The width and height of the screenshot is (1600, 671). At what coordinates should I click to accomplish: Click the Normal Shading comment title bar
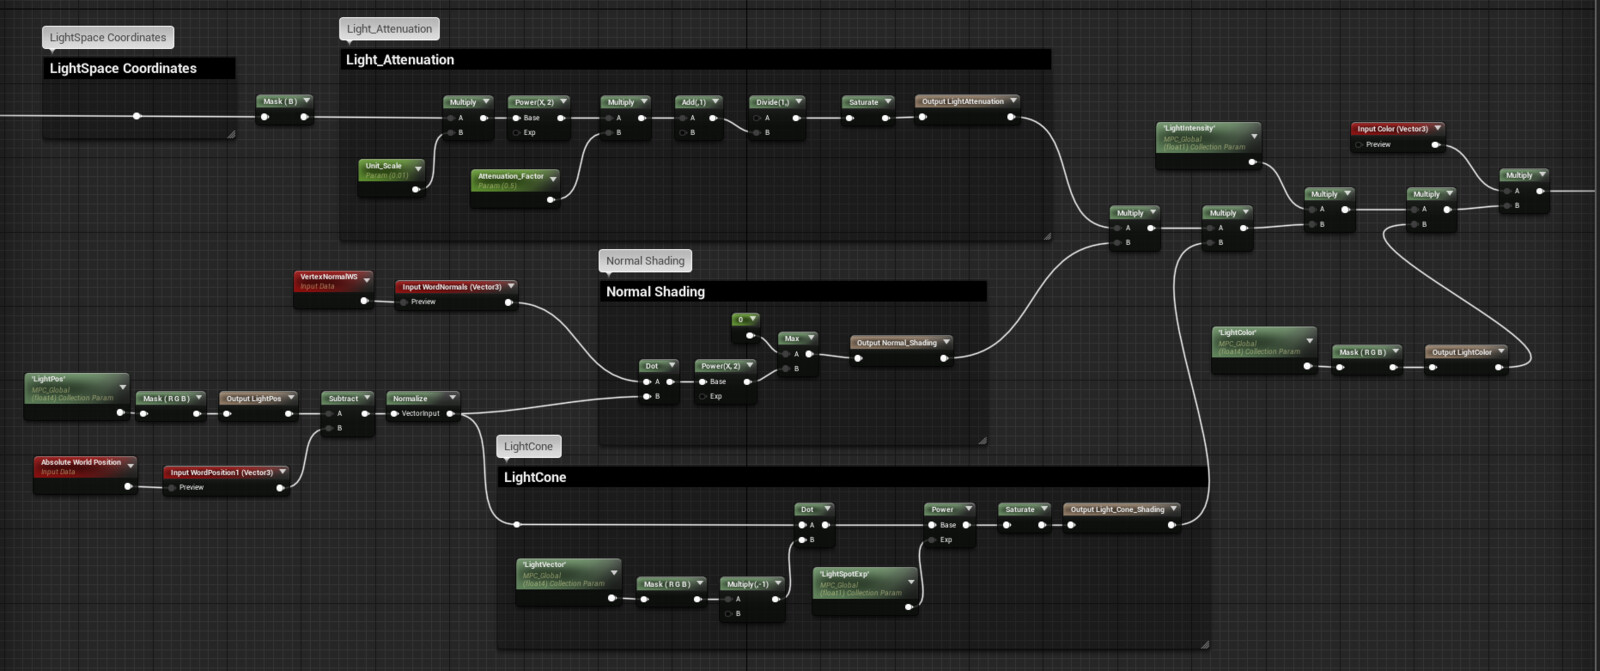coord(792,291)
